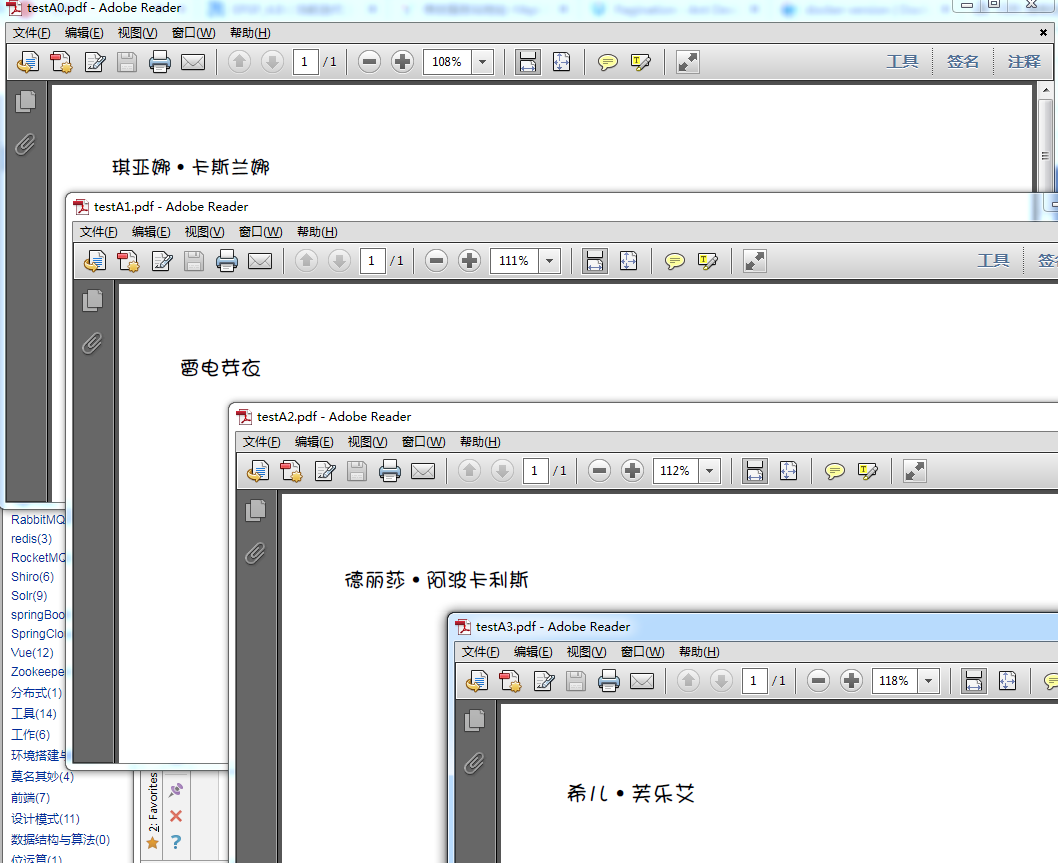This screenshot has width=1058, height=863.
Task: Click Zoom in plus in testA0.pdf window
Action: click(x=402, y=62)
